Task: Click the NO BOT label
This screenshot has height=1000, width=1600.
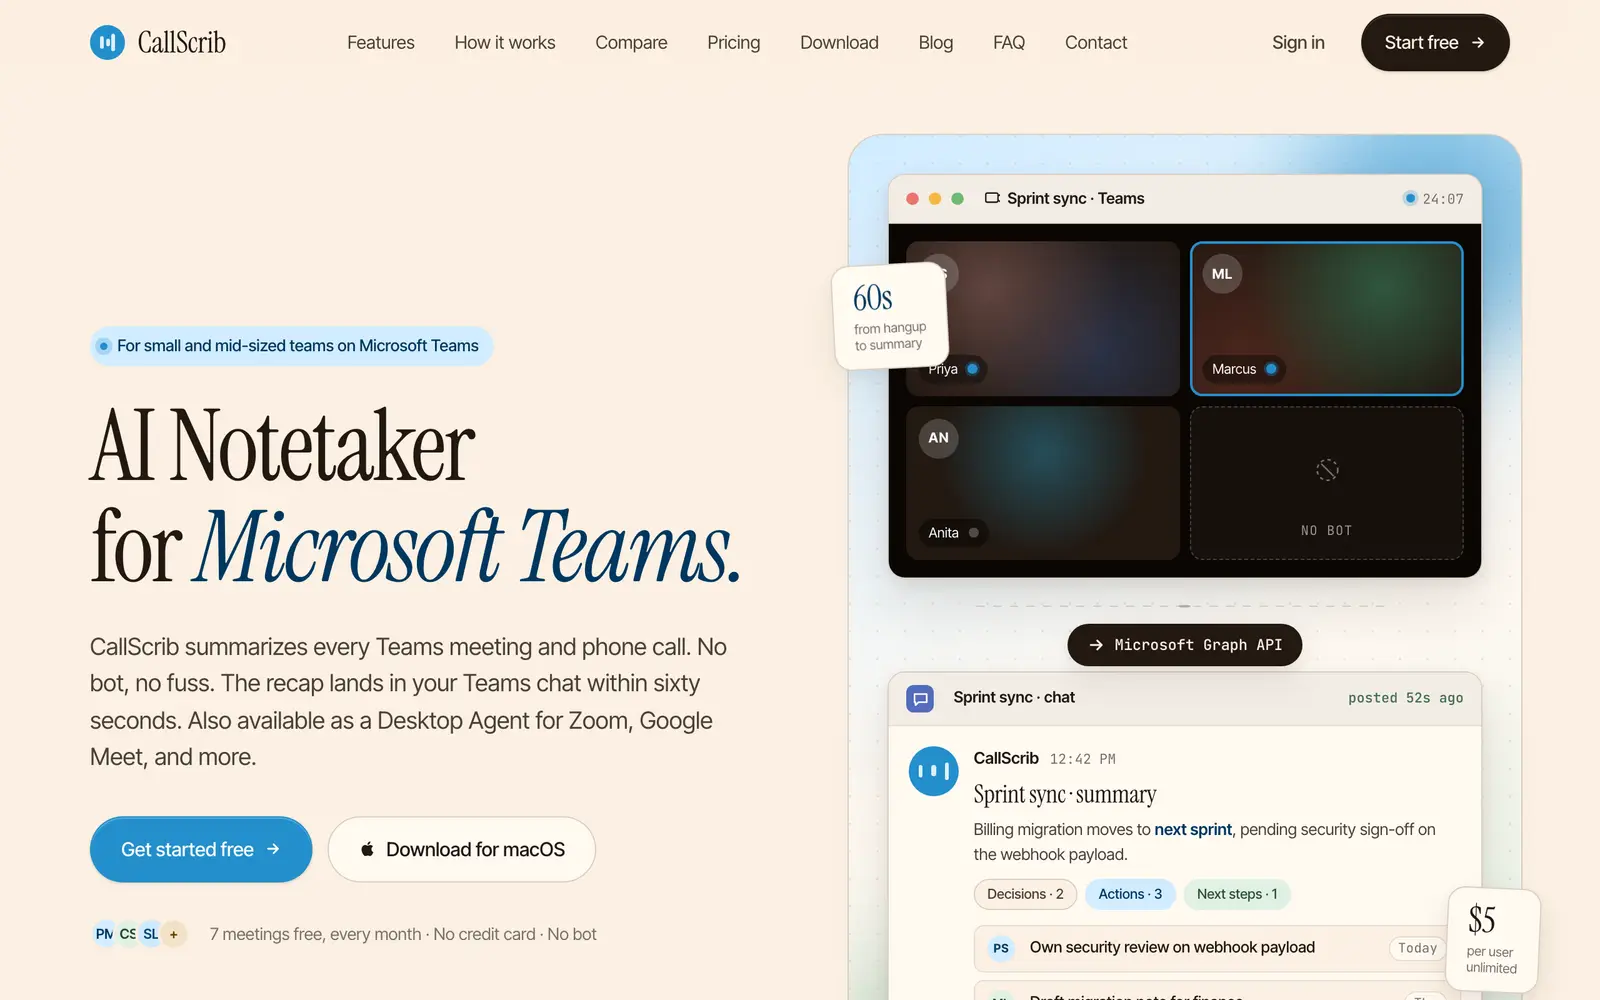Action: 1327,531
